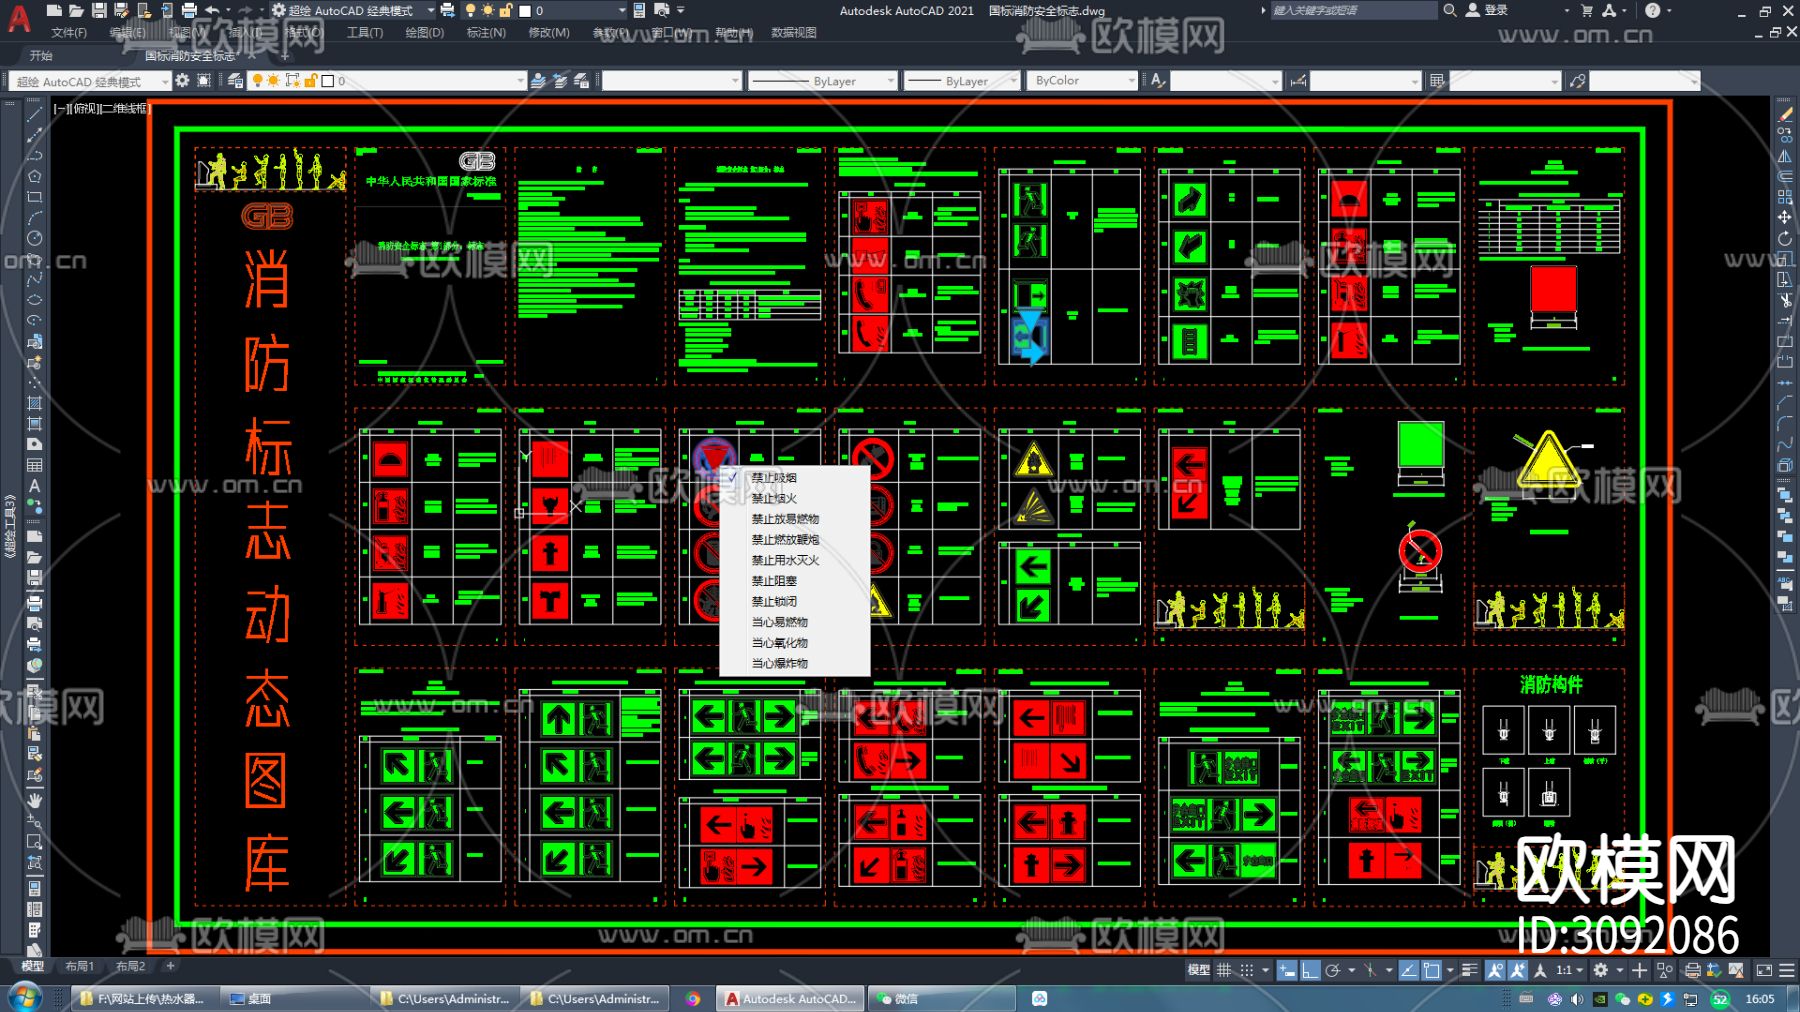Toggle lineweight display in the status bar
This screenshot has height=1012, width=1800.
click(1469, 970)
